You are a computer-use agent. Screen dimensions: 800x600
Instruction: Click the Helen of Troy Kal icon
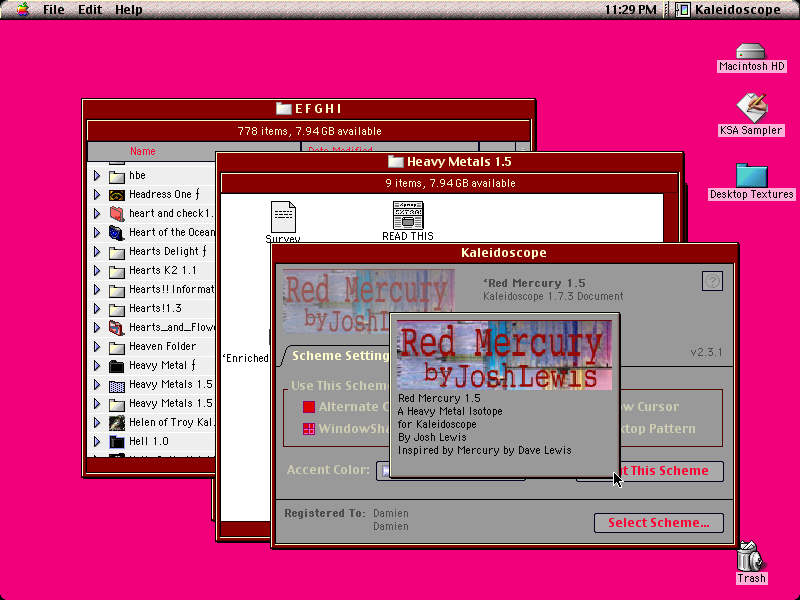[117, 422]
